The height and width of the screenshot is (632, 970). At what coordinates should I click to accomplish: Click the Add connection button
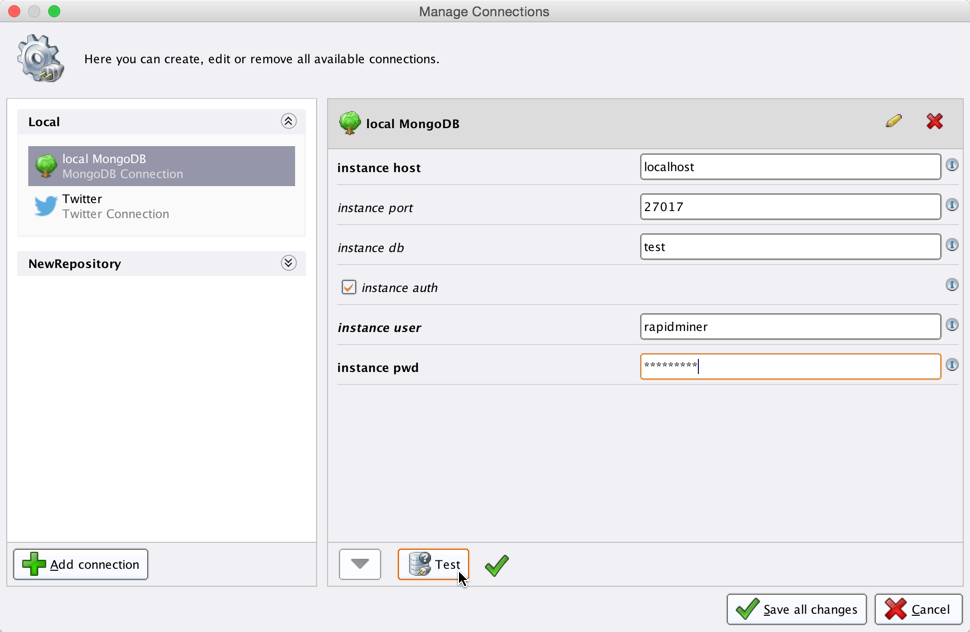click(81, 565)
